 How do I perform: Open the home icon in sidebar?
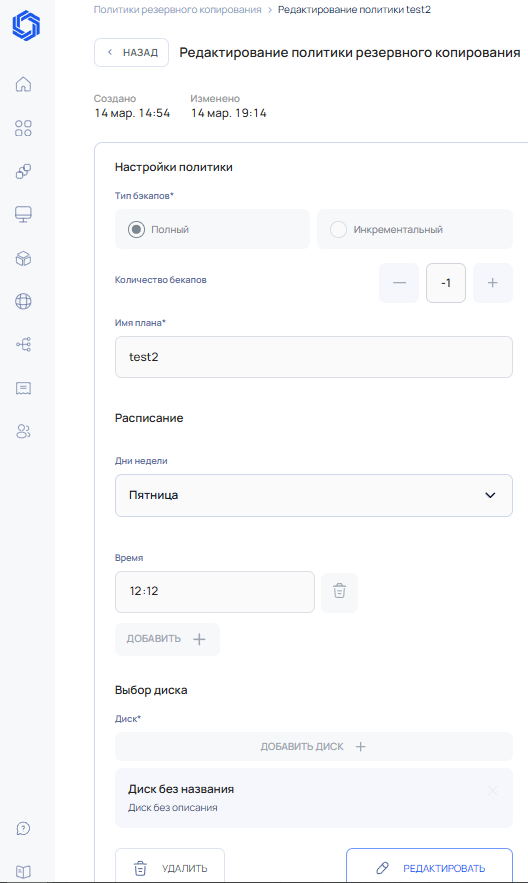[x=23, y=84]
